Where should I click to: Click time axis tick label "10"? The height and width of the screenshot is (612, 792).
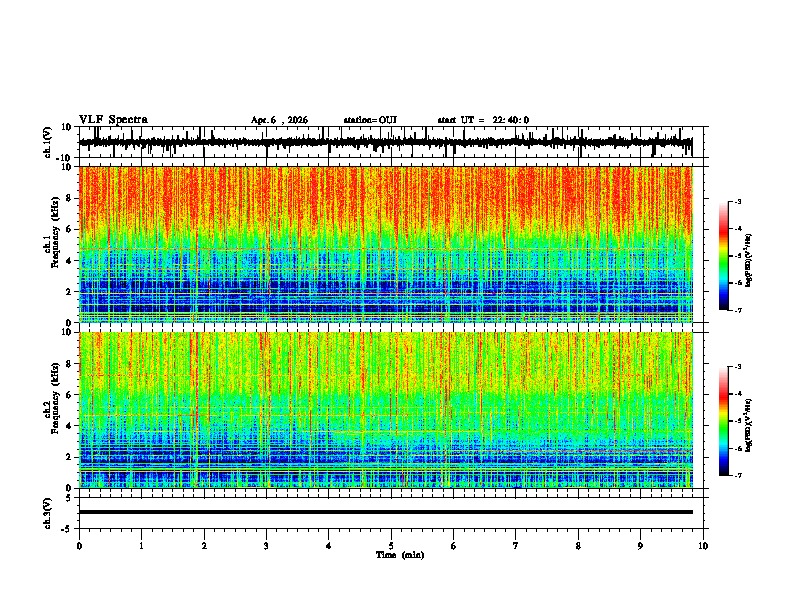(703, 546)
